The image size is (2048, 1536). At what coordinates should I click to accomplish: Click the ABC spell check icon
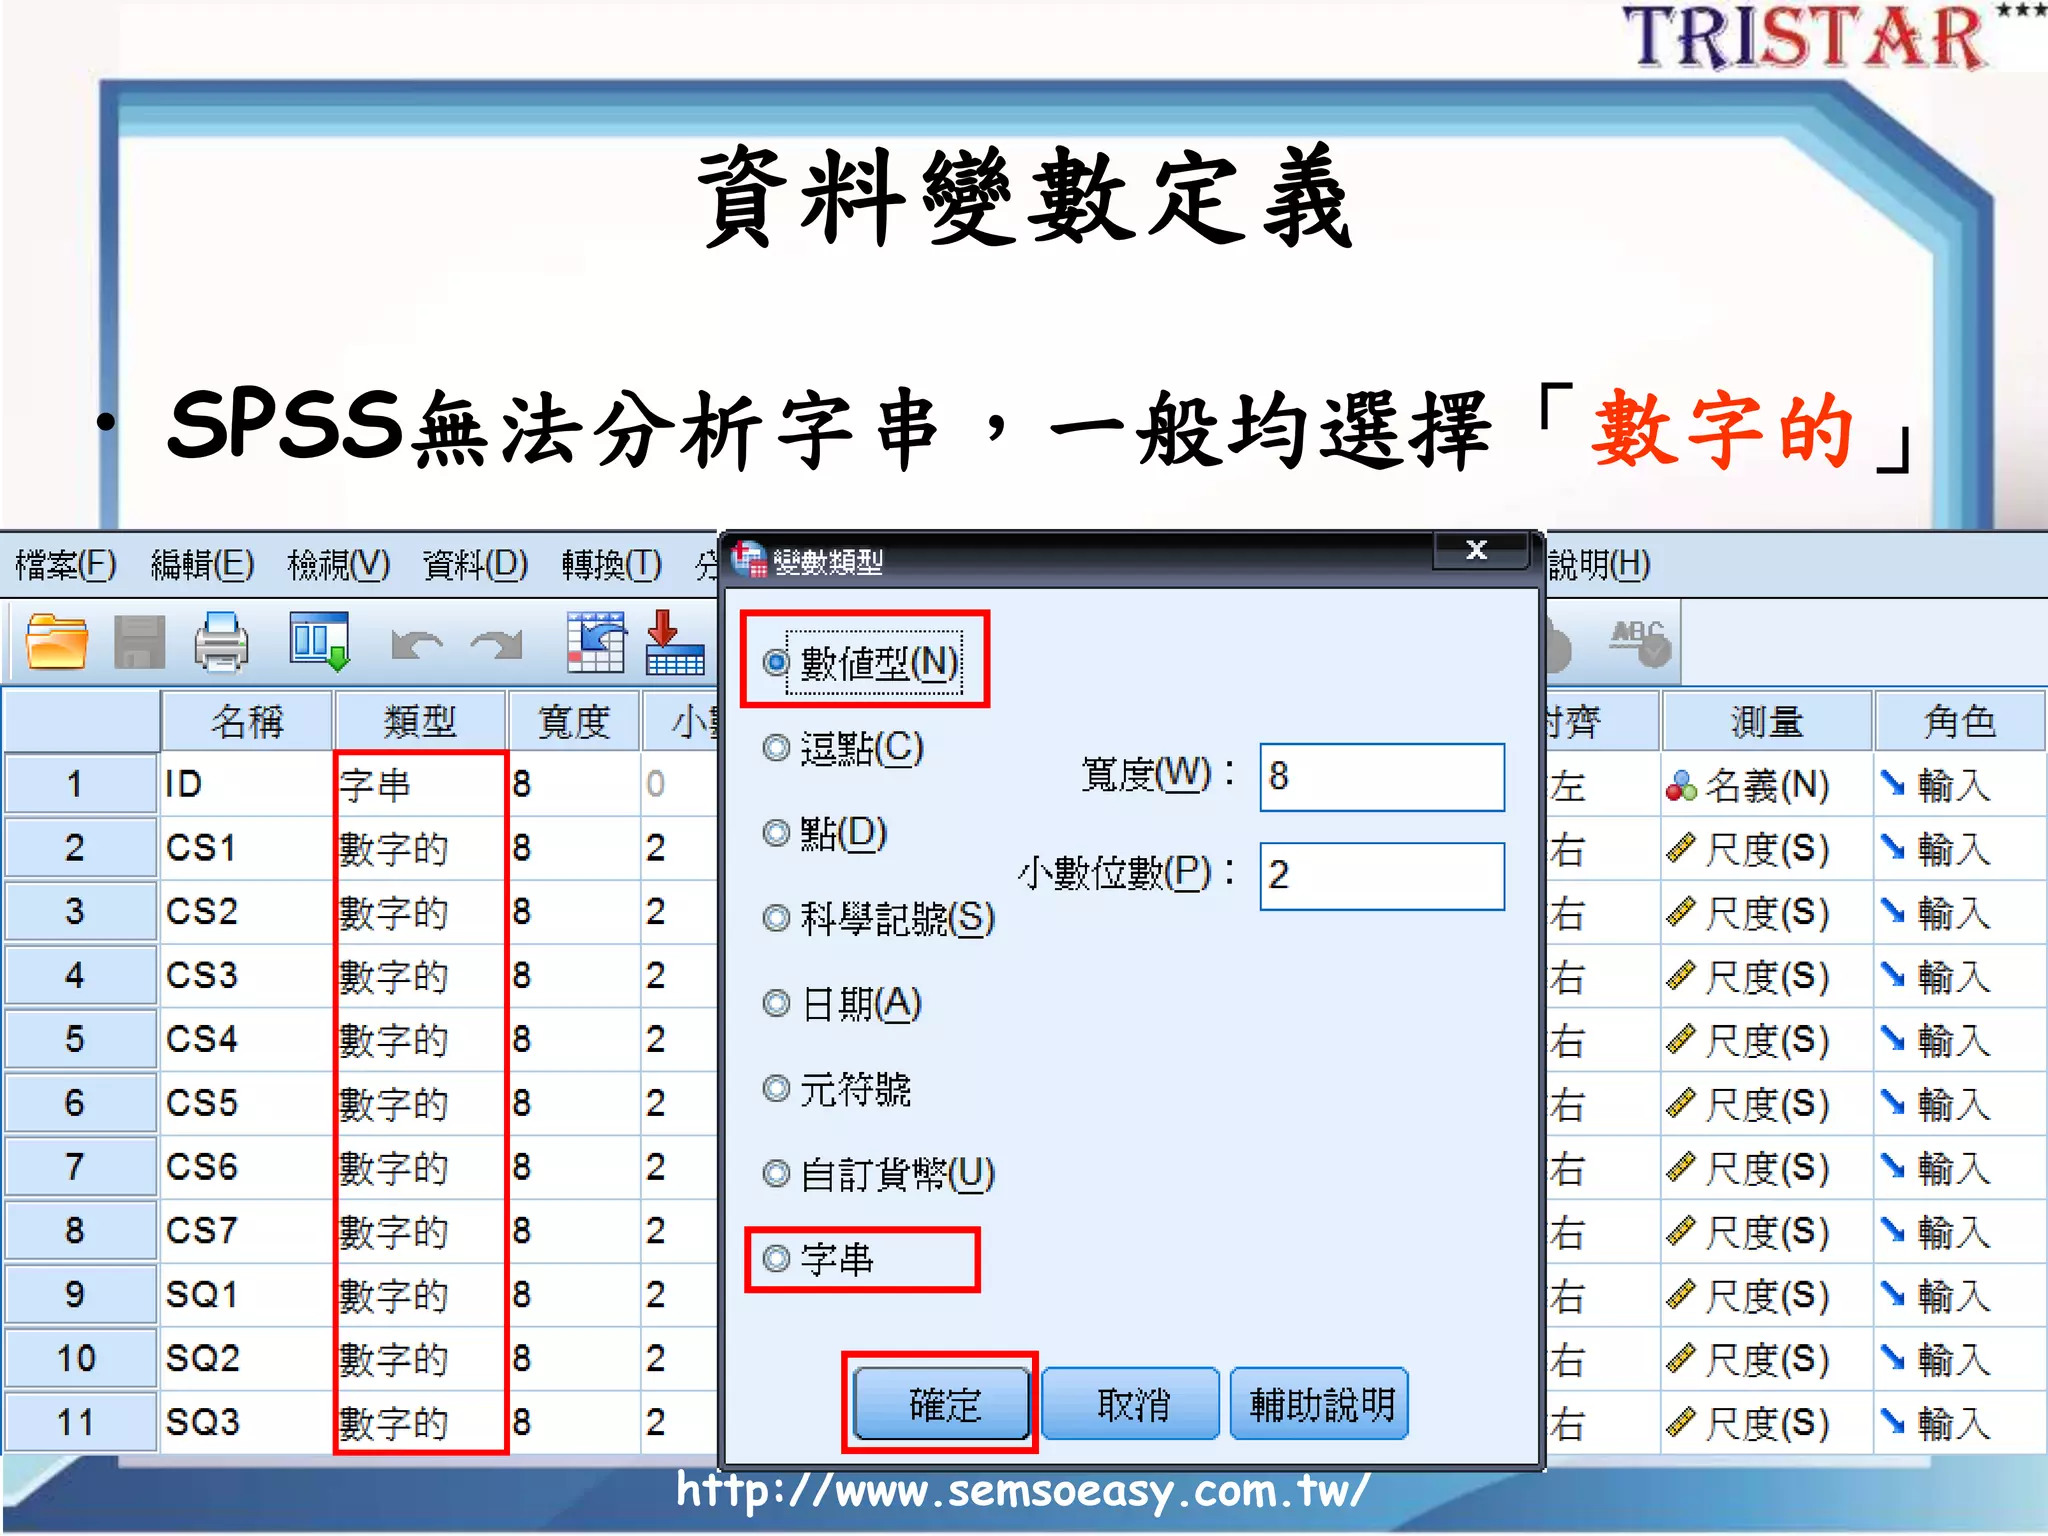coord(1640,643)
